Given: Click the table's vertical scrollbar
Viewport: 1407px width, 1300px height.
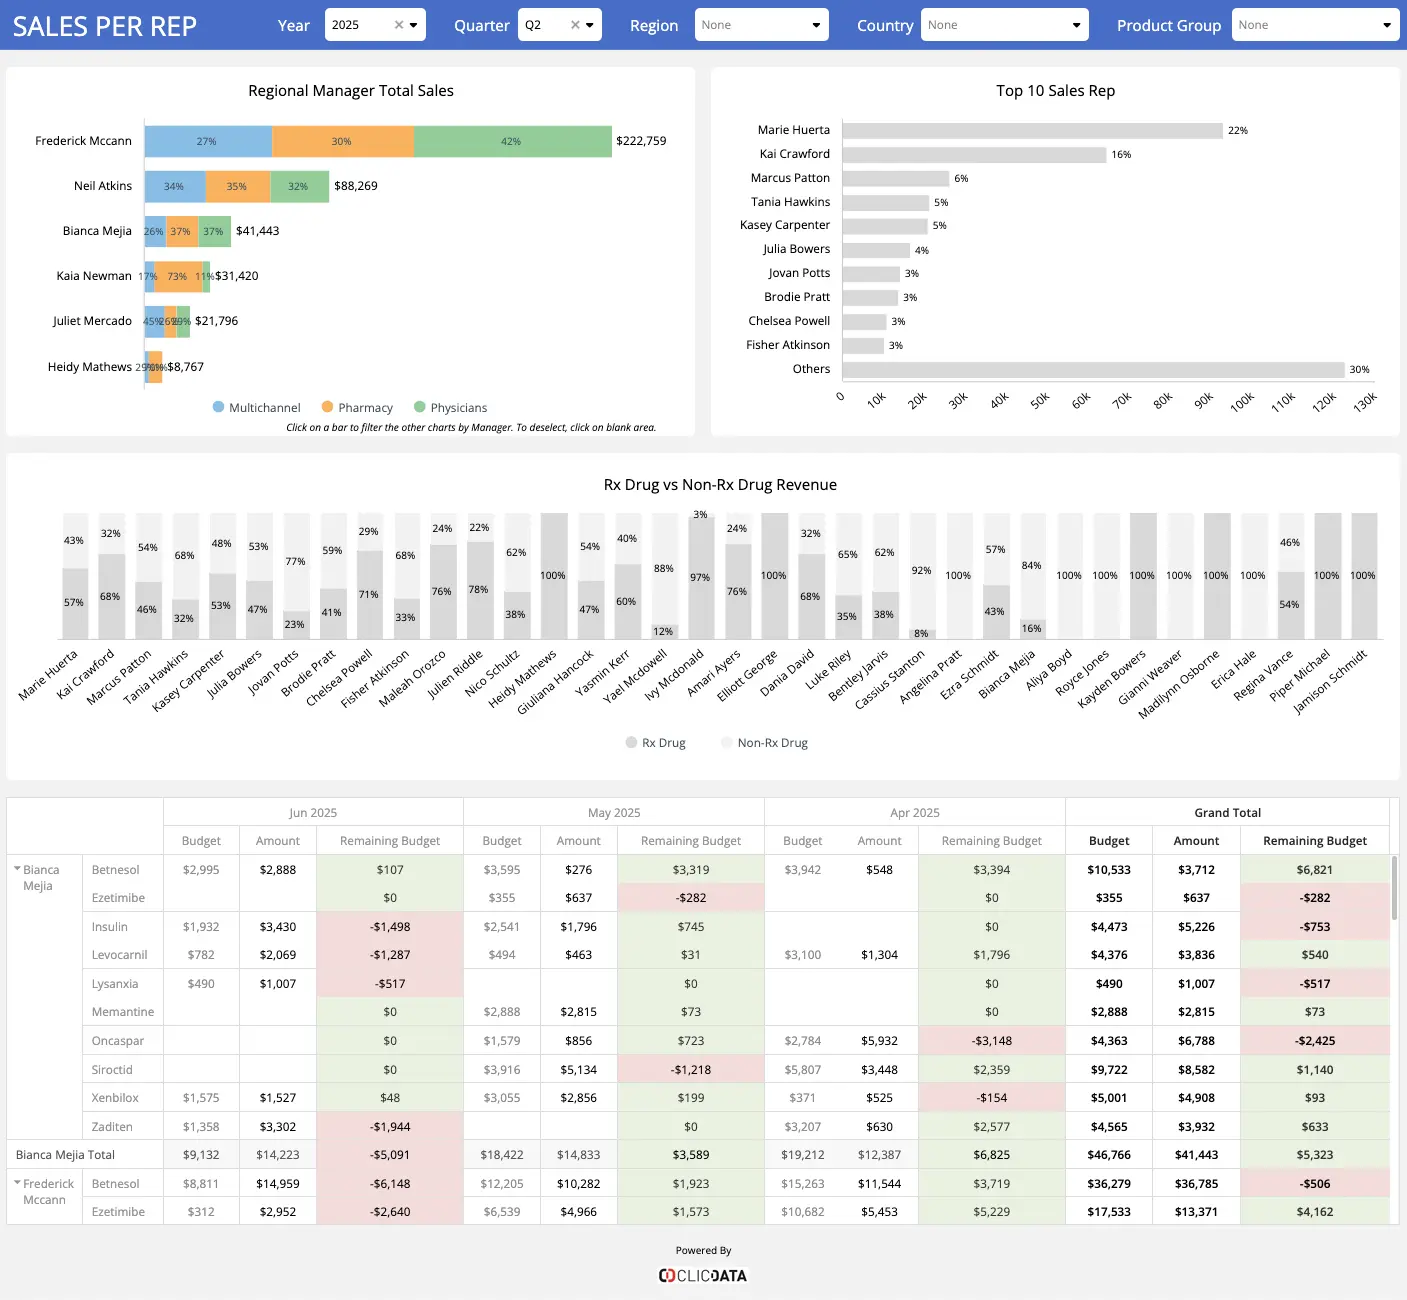Looking at the screenshot, I should click(1395, 888).
